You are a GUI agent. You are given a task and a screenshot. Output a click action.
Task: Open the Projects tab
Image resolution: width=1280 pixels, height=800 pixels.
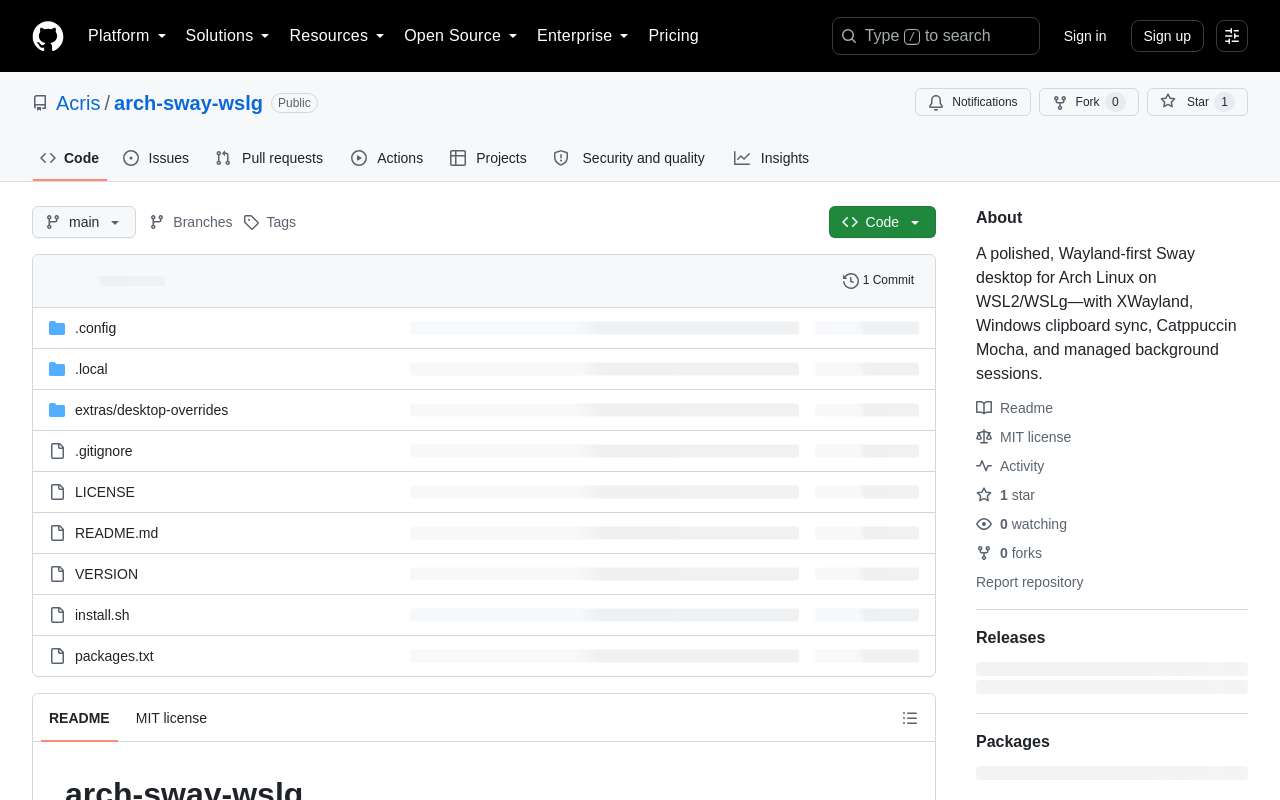(488, 158)
